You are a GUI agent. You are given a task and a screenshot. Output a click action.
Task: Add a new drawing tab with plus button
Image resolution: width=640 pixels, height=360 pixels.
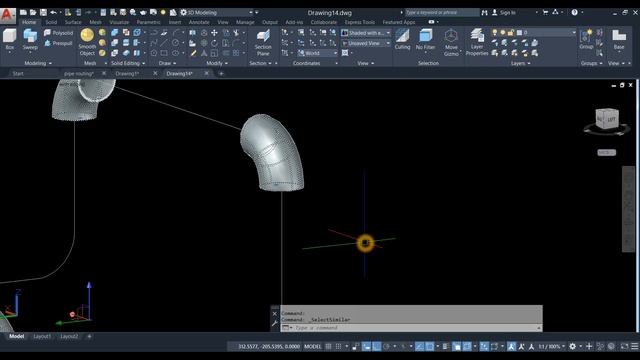tap(221, 73)
